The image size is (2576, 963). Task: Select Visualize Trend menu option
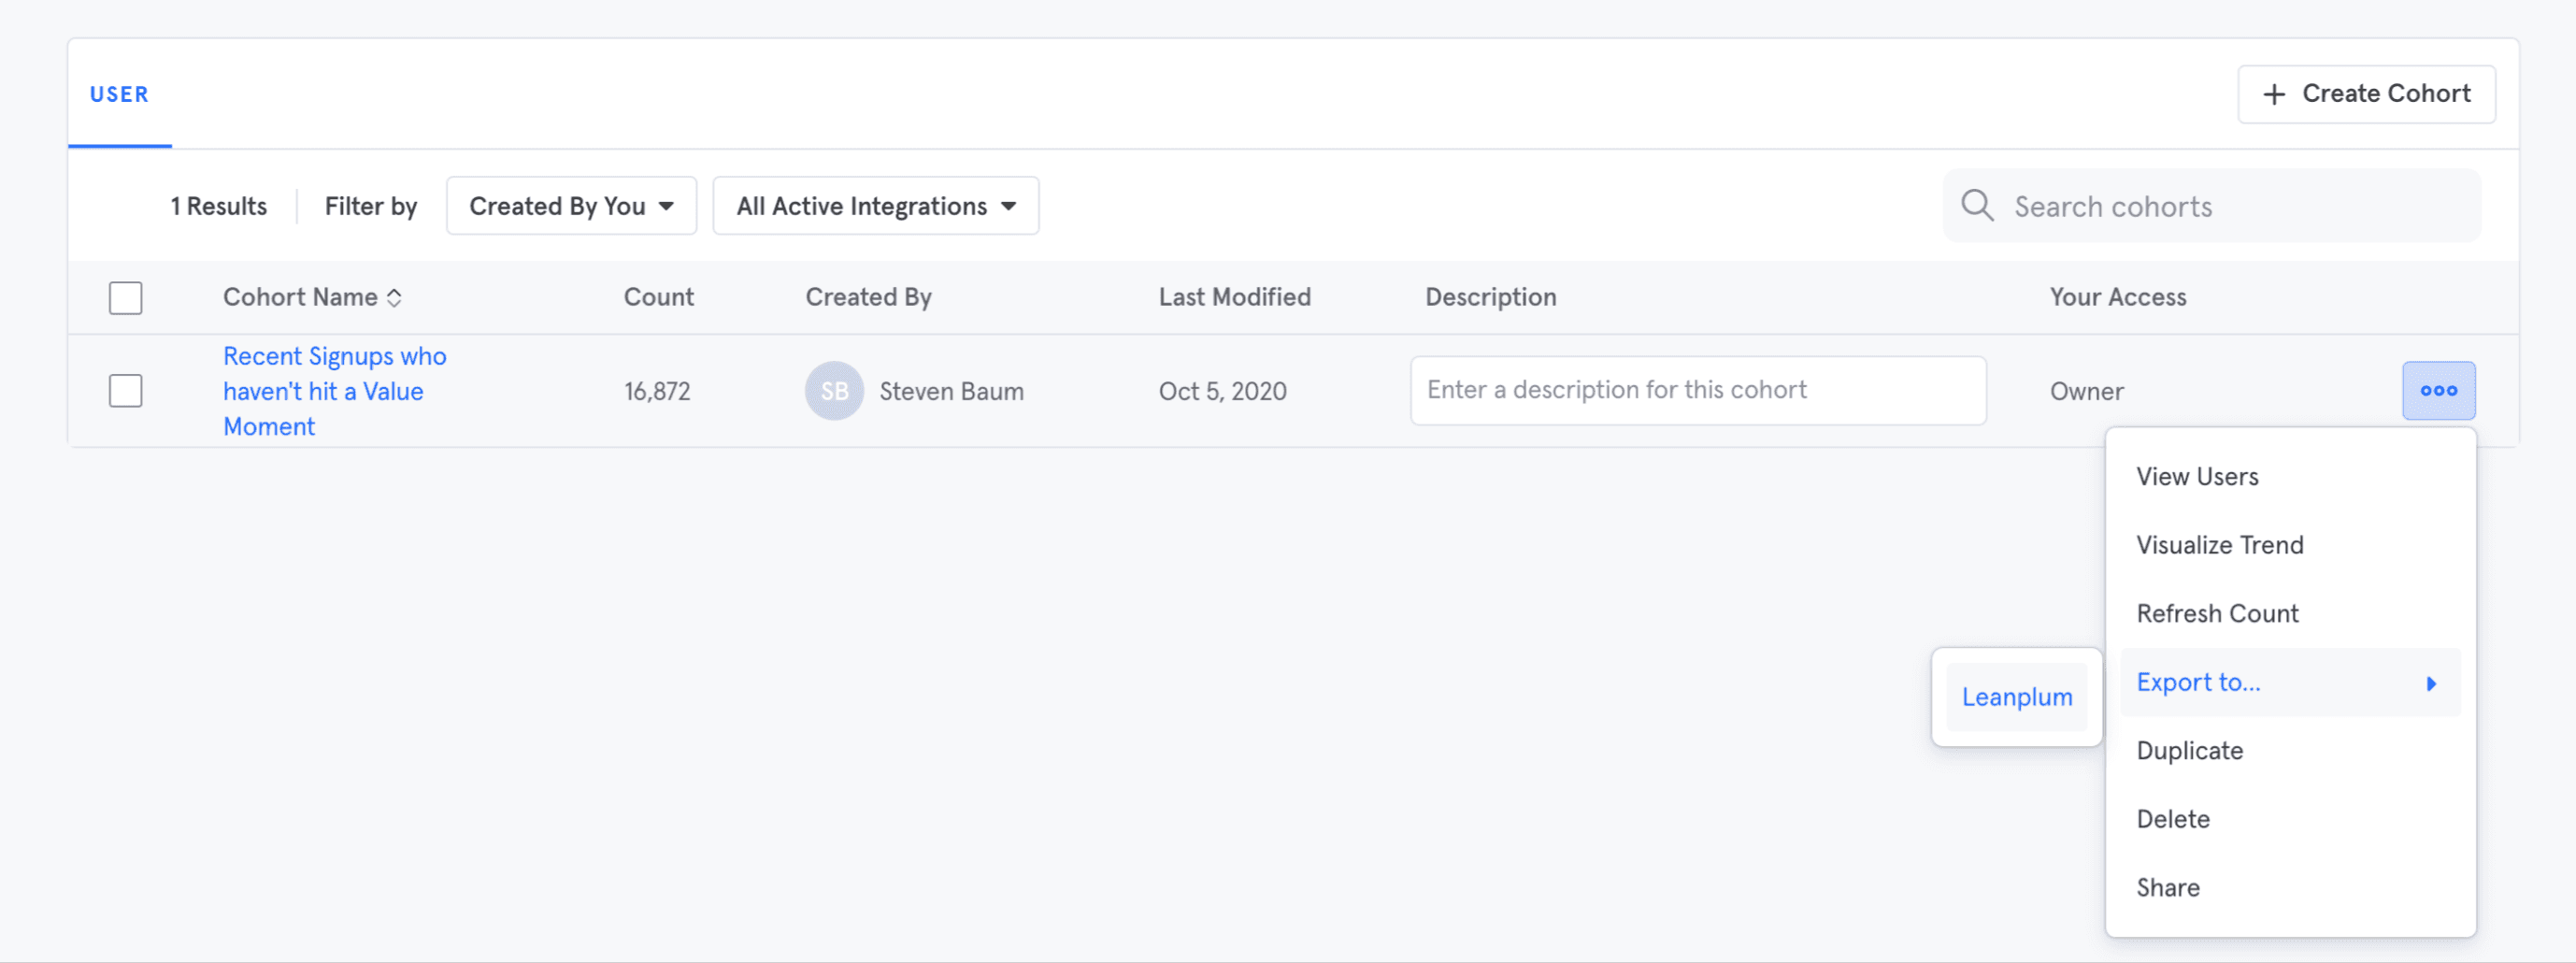pyautogui.click(x=2219, y=545)
